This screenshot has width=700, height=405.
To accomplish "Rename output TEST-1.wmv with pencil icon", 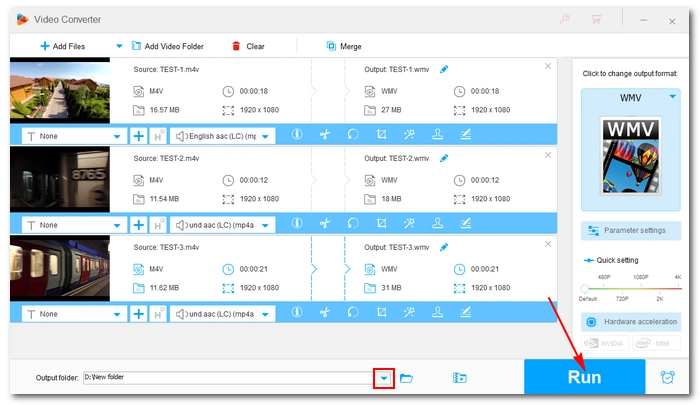I will 444,69.
